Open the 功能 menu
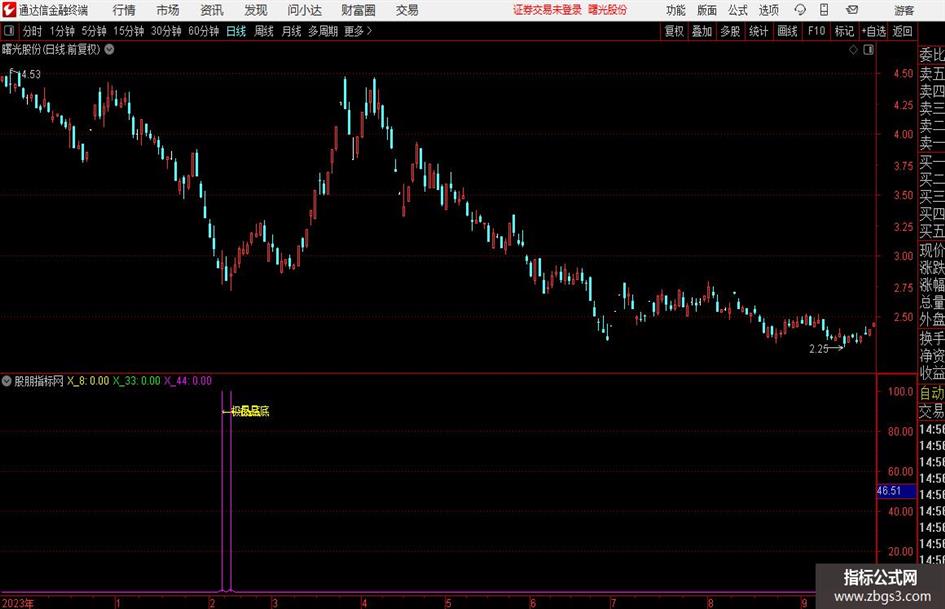The image size is (945, 609). point(676,10)
